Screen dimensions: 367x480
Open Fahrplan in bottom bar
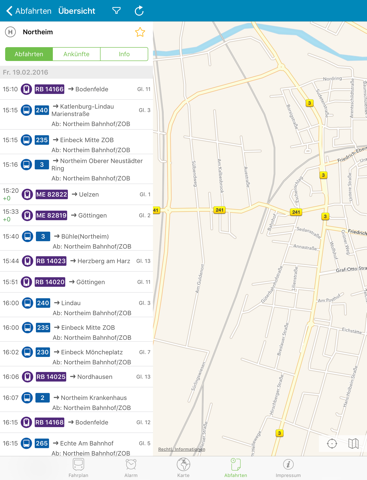tap(78, 468)
